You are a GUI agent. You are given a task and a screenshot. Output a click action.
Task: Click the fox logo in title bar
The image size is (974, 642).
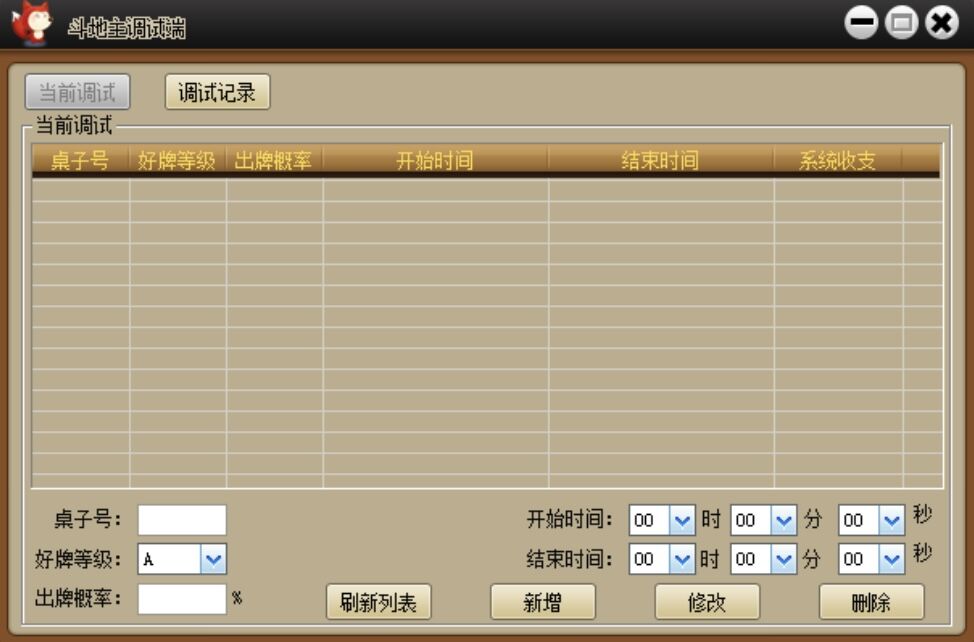point(32,23)
